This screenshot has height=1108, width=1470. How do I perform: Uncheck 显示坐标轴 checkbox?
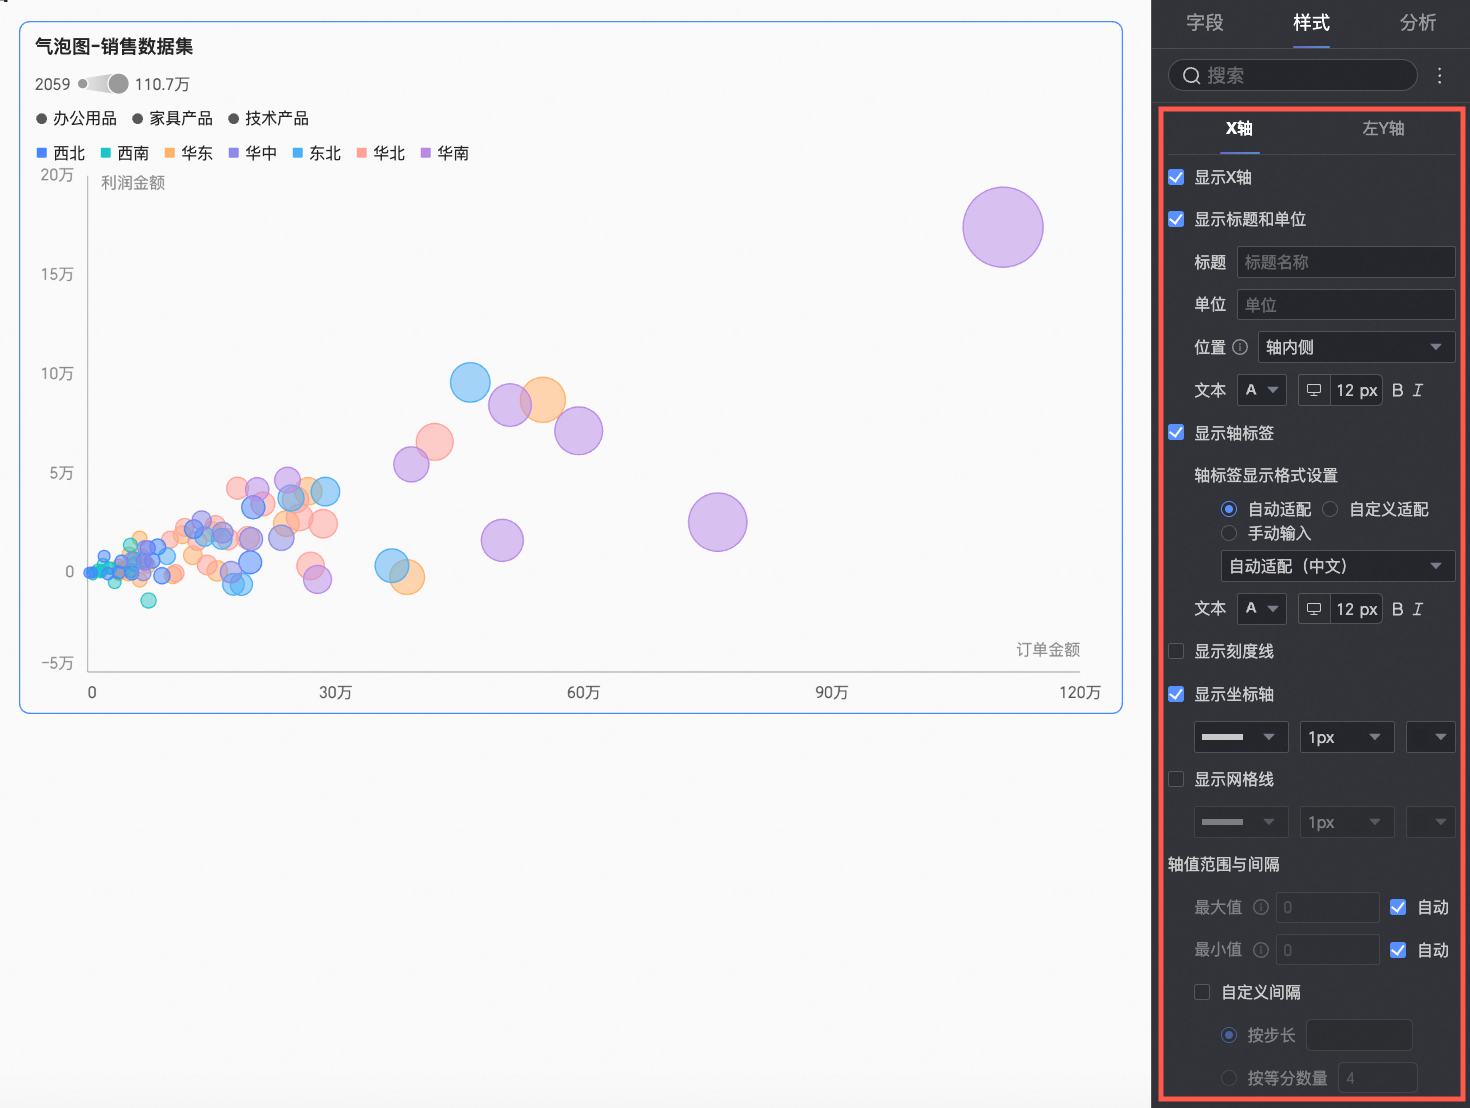tap(1176, 694)
